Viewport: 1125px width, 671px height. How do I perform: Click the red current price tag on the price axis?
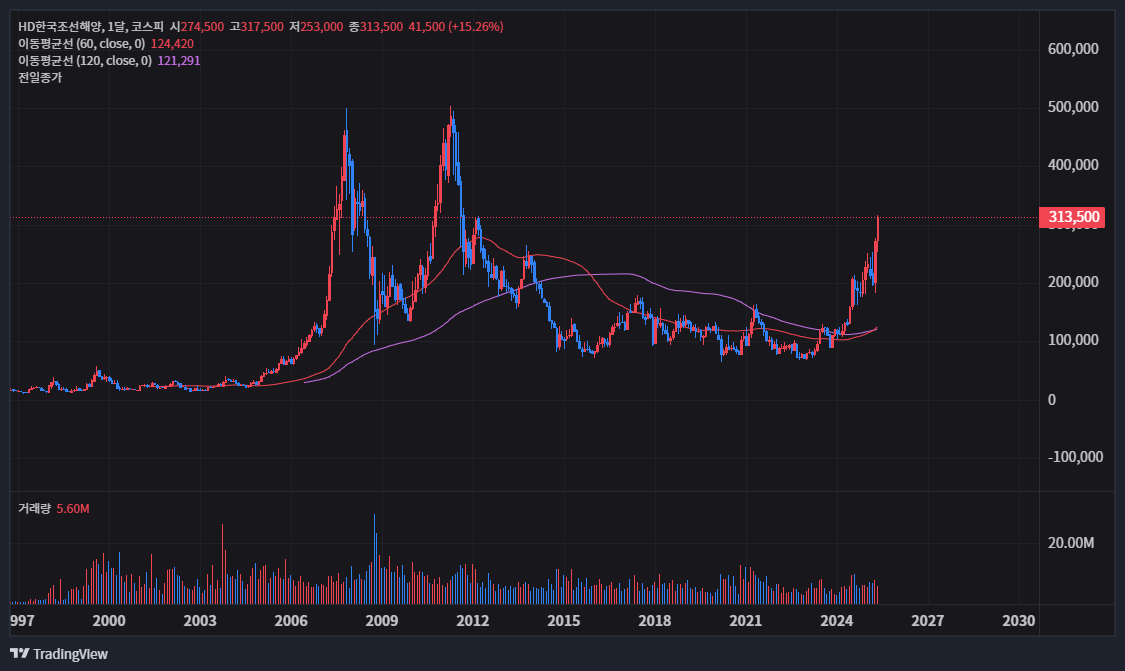[1072, 217]
